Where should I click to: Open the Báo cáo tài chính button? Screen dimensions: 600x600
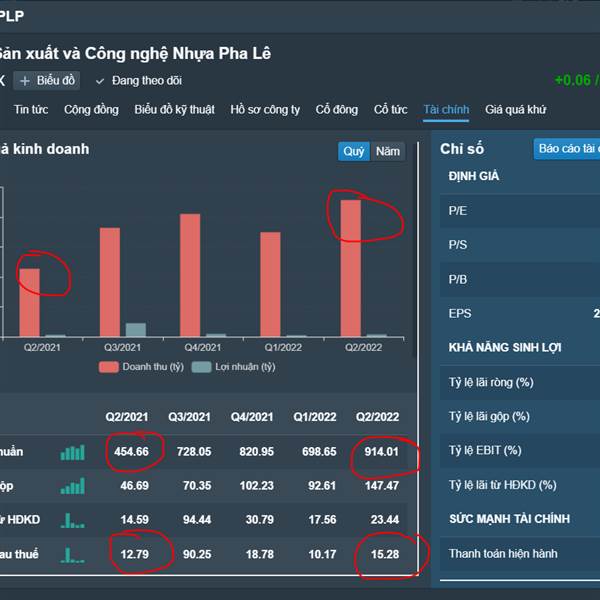pos(567,149)
